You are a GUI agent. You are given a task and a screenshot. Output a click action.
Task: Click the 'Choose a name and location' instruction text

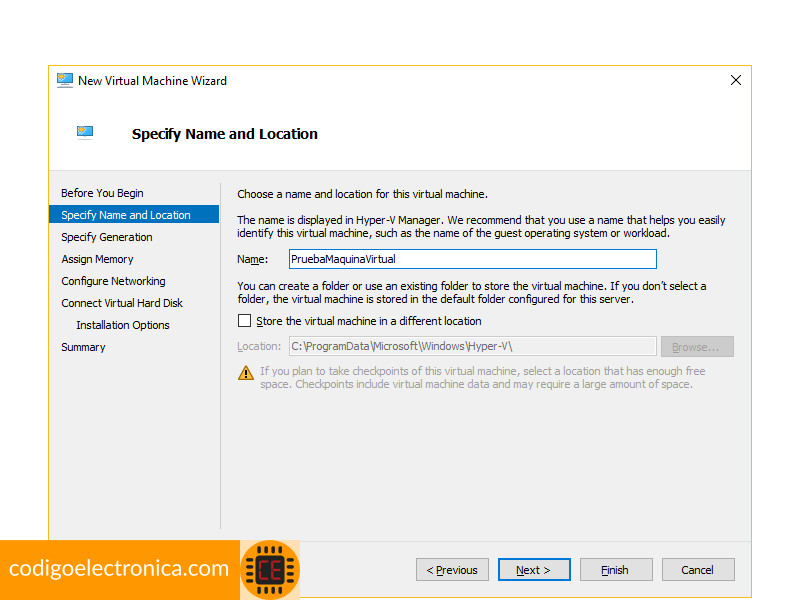(x=362, y=194)
